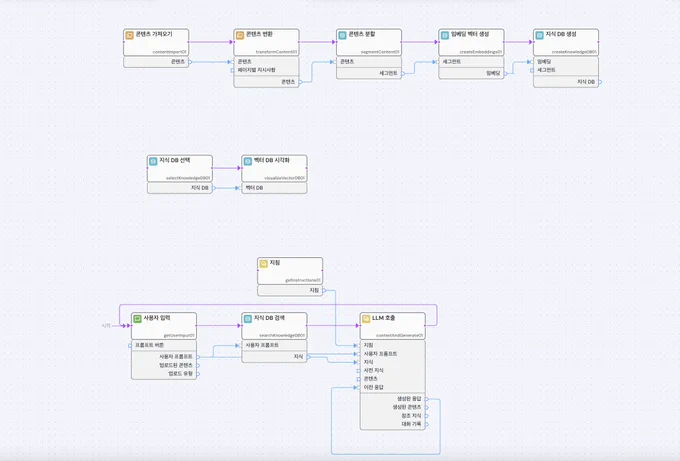680x461 pixels.
Task: Select the teal icon on 지식 DB 검색 node
Action: coord(248,319)
